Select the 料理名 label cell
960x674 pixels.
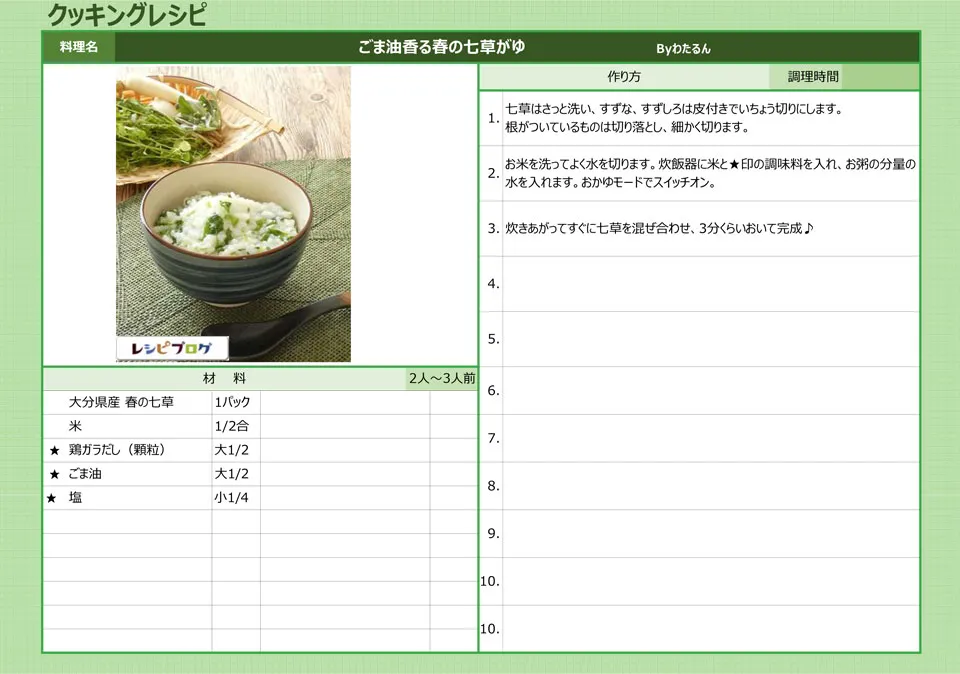point(79,47)
